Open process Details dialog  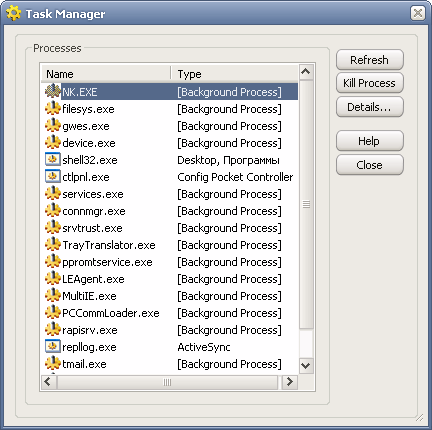coord(369,107)
